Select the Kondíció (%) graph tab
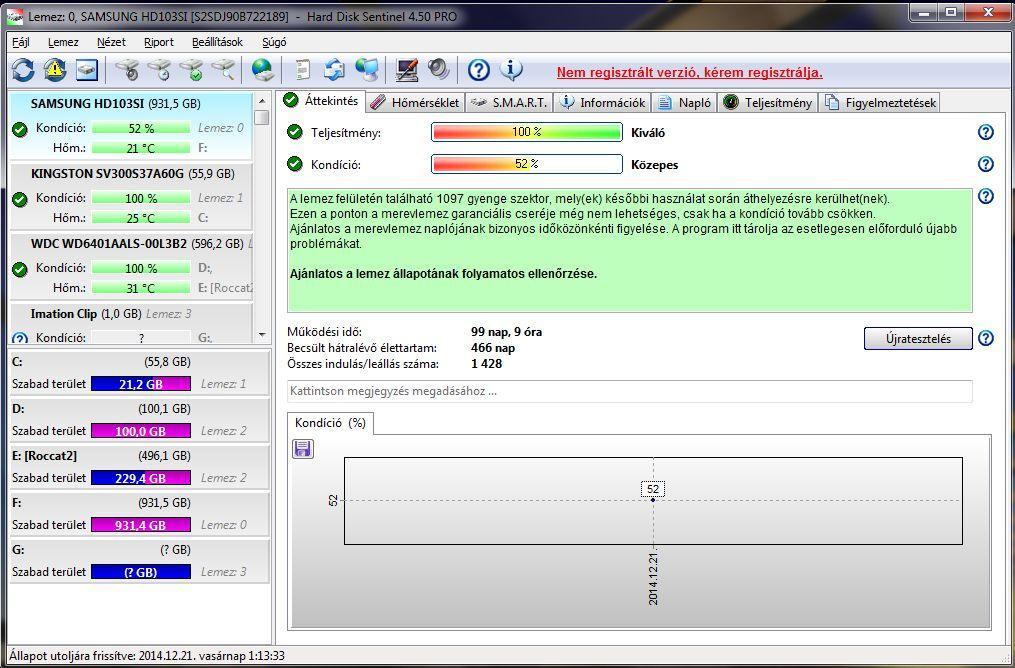This screenshot has width=1015, height=668. tap(330, 423)
